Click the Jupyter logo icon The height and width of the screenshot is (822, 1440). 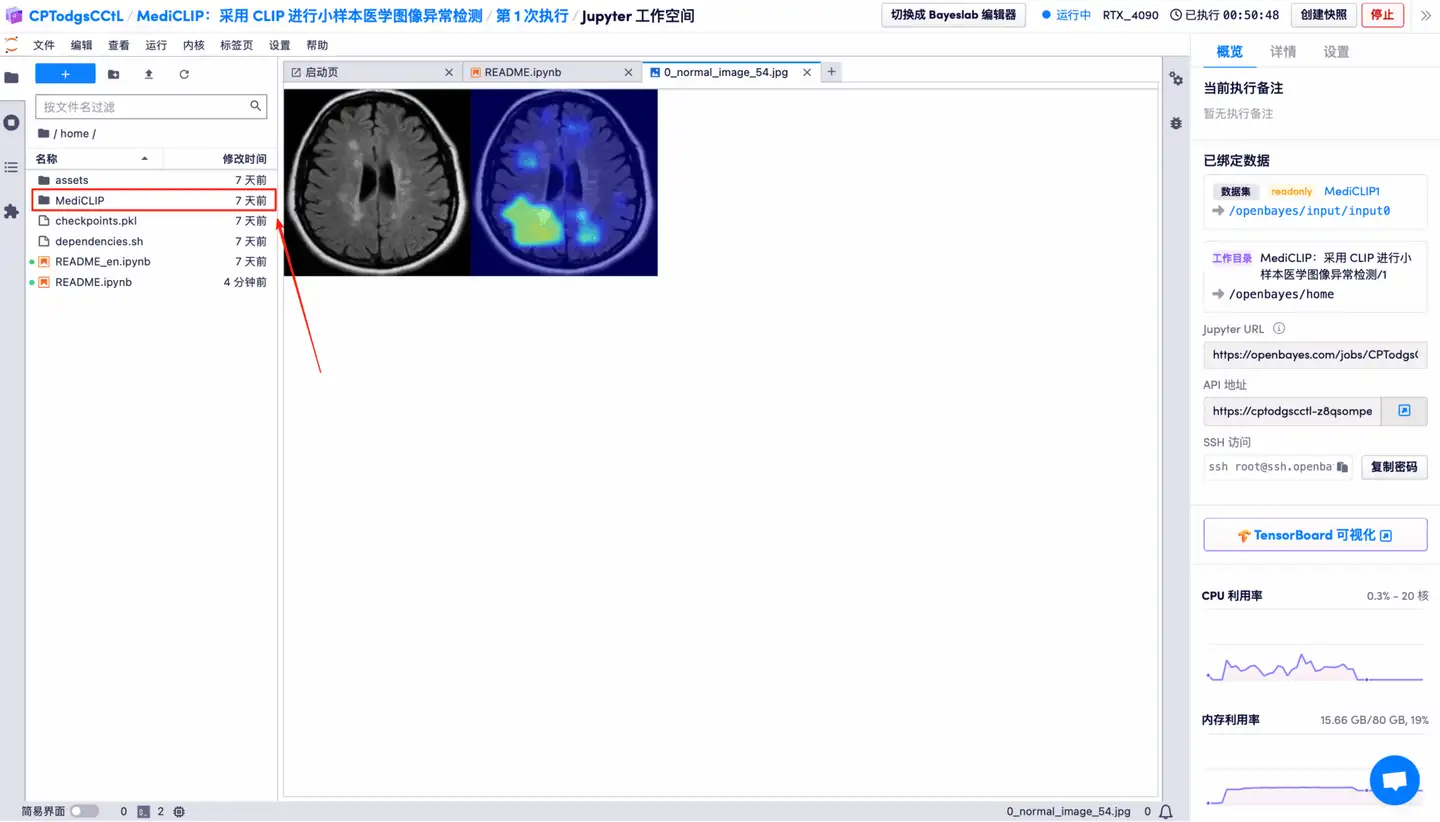(12, 45)
